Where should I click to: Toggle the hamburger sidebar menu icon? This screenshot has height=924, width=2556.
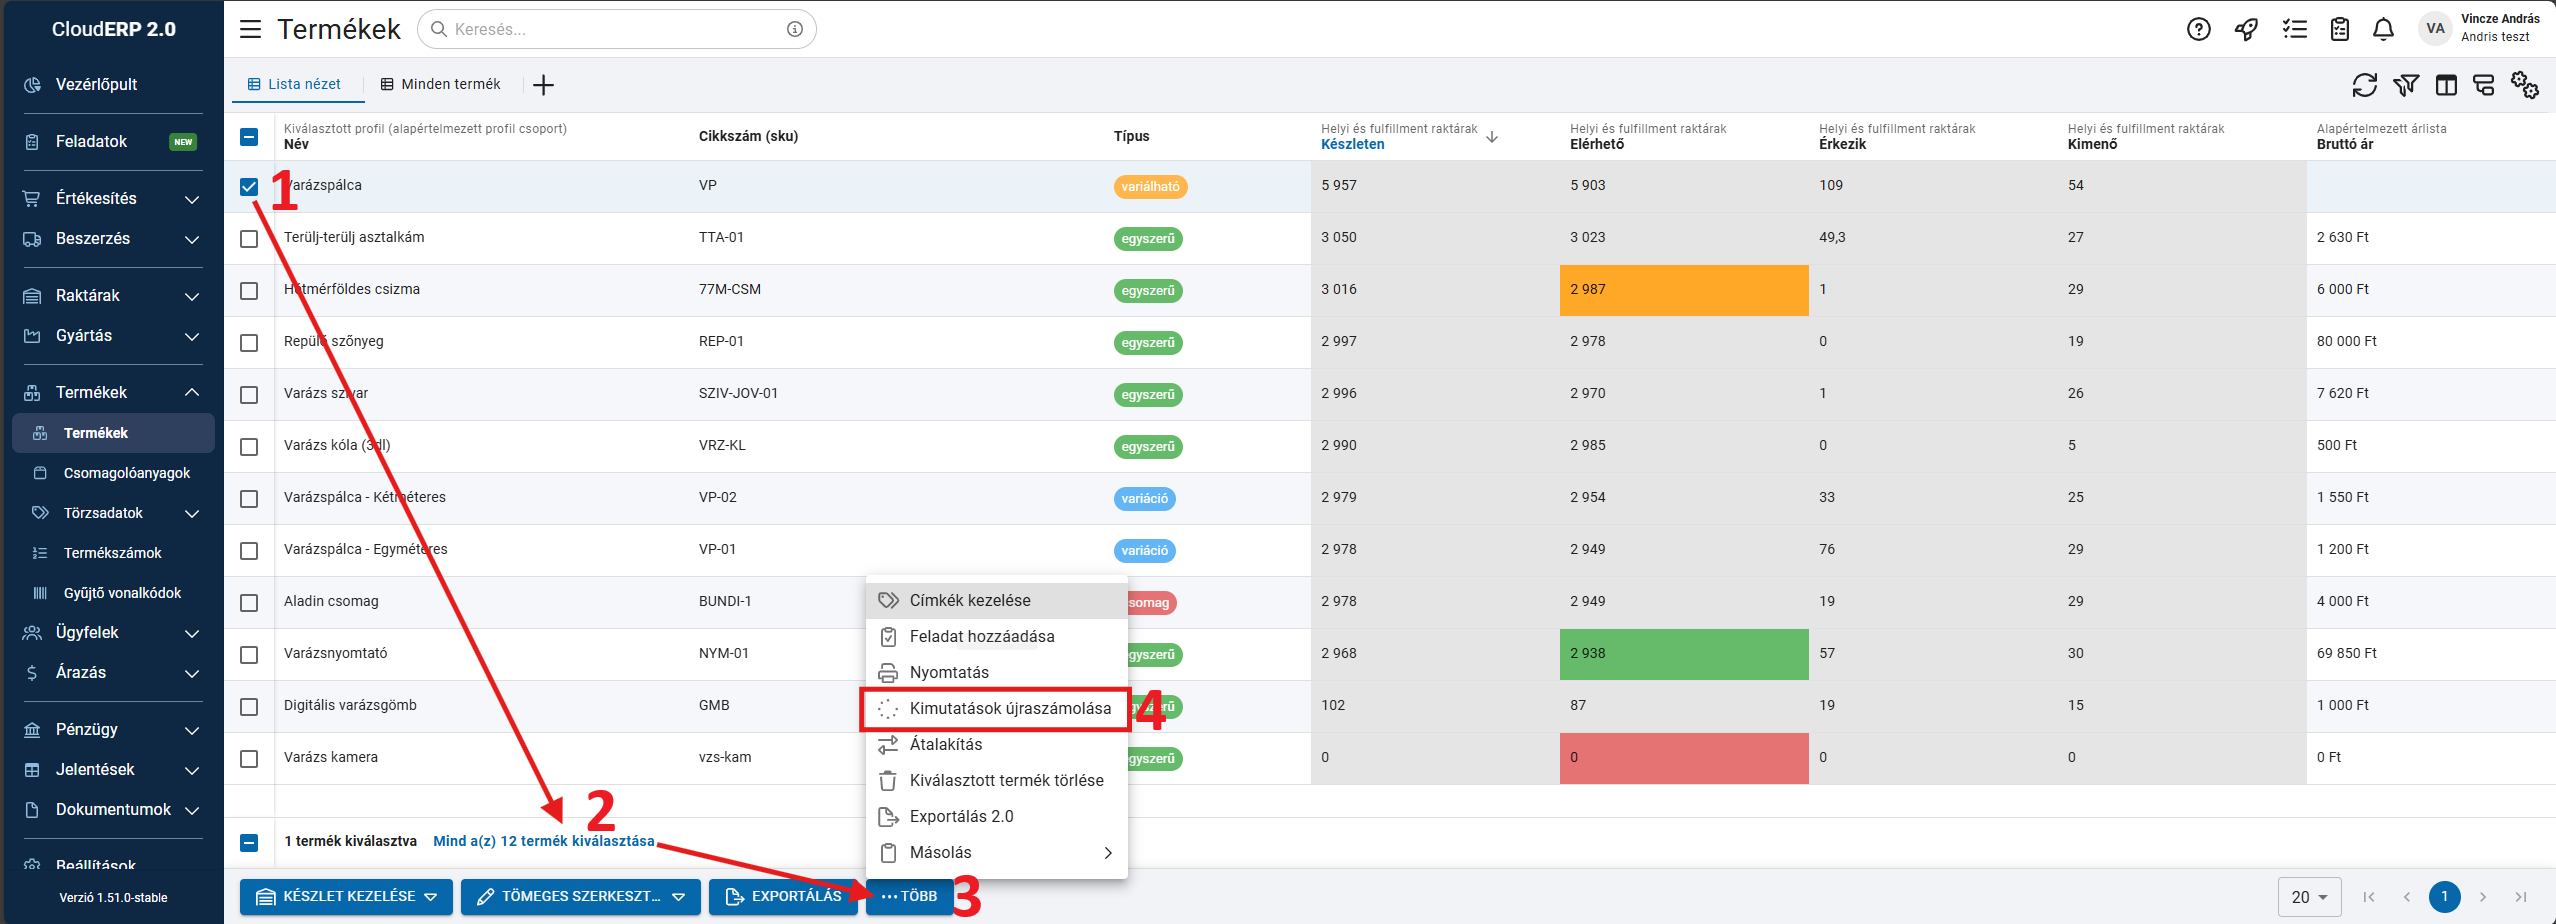click(250, 30)
